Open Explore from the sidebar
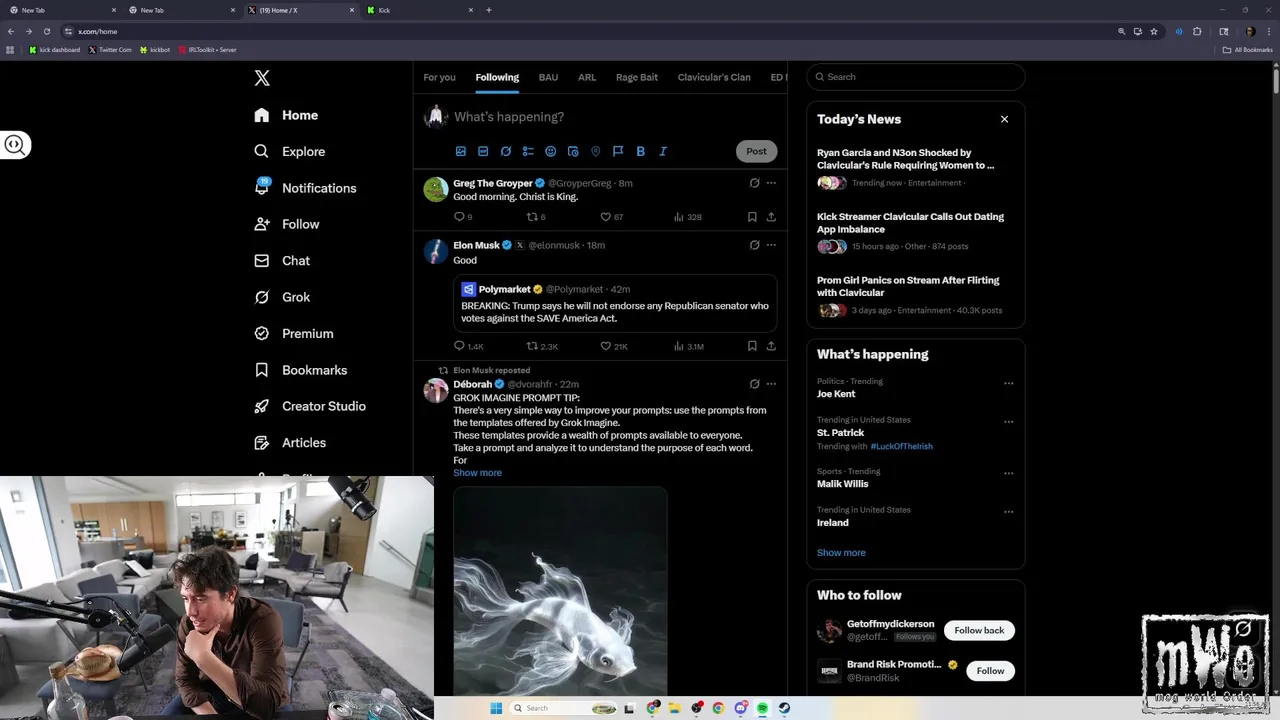Screen dimensions: 1280x720 point(289,151)
